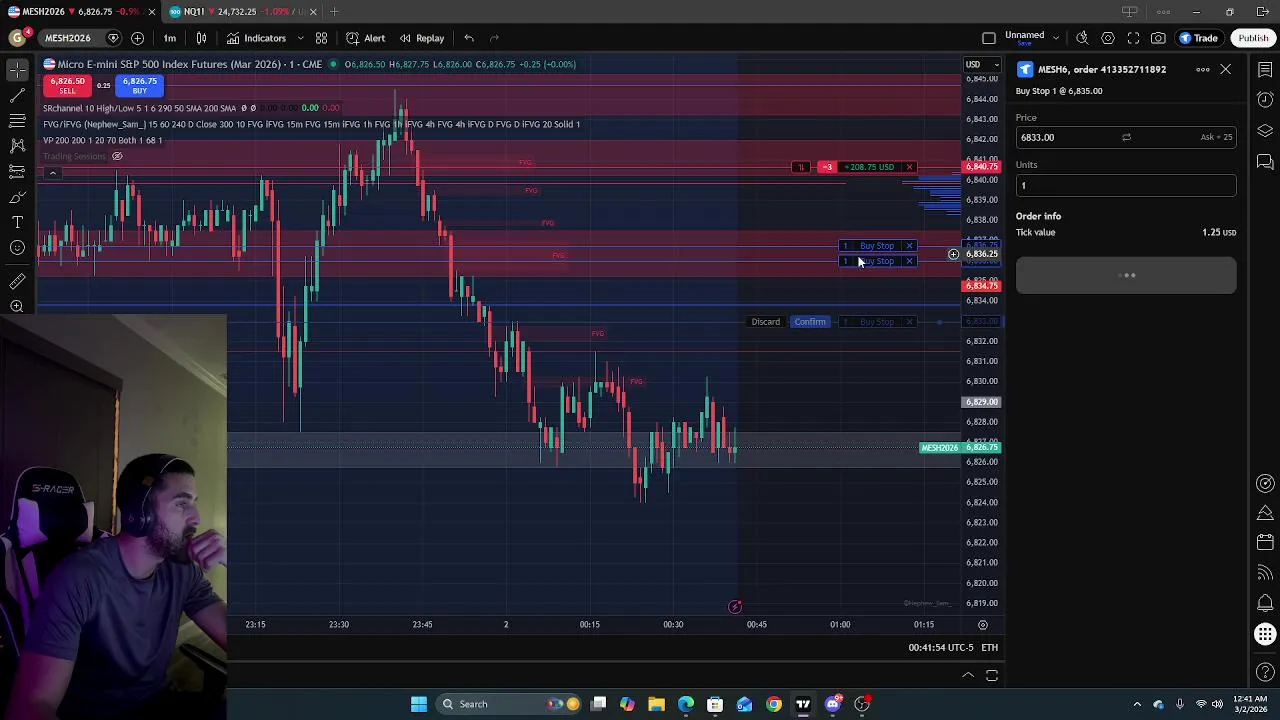Open the Alert creation dialog
The width and height of the screenshot is (1280, 720).
366,38
